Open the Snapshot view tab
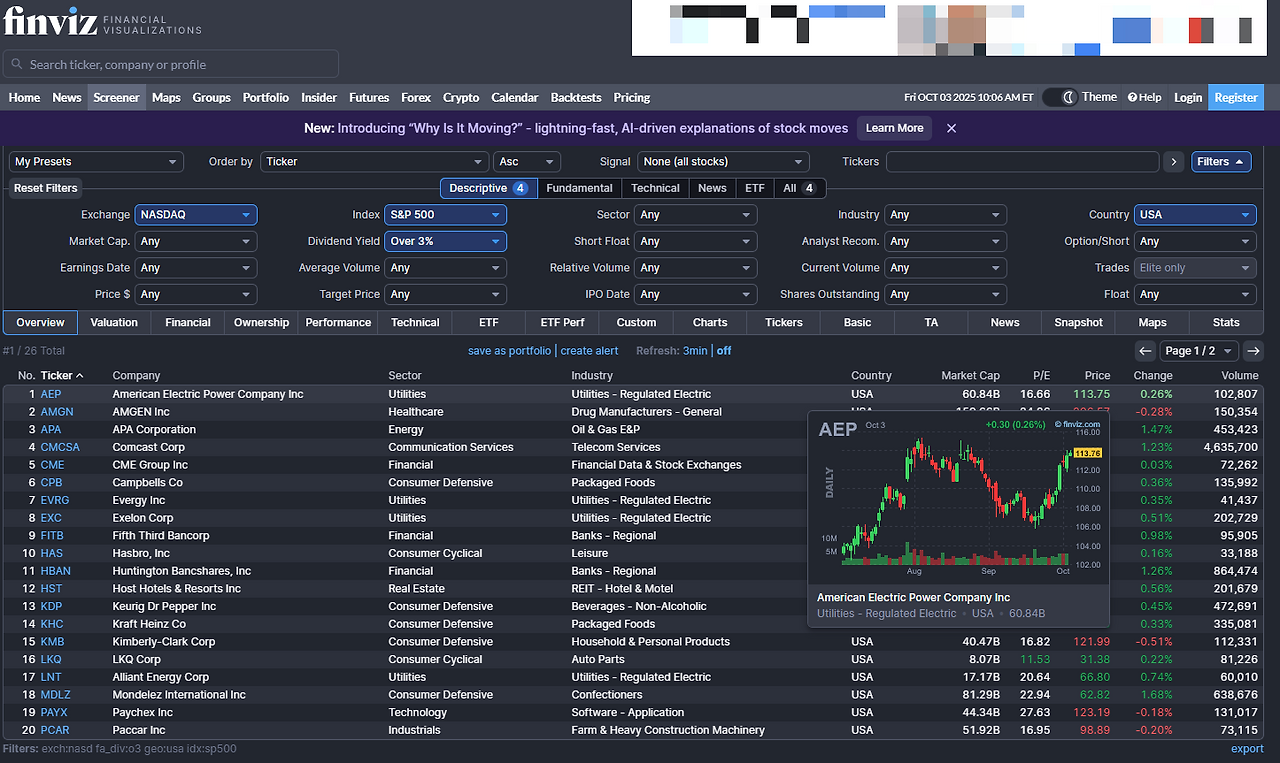 (1078, 322)
